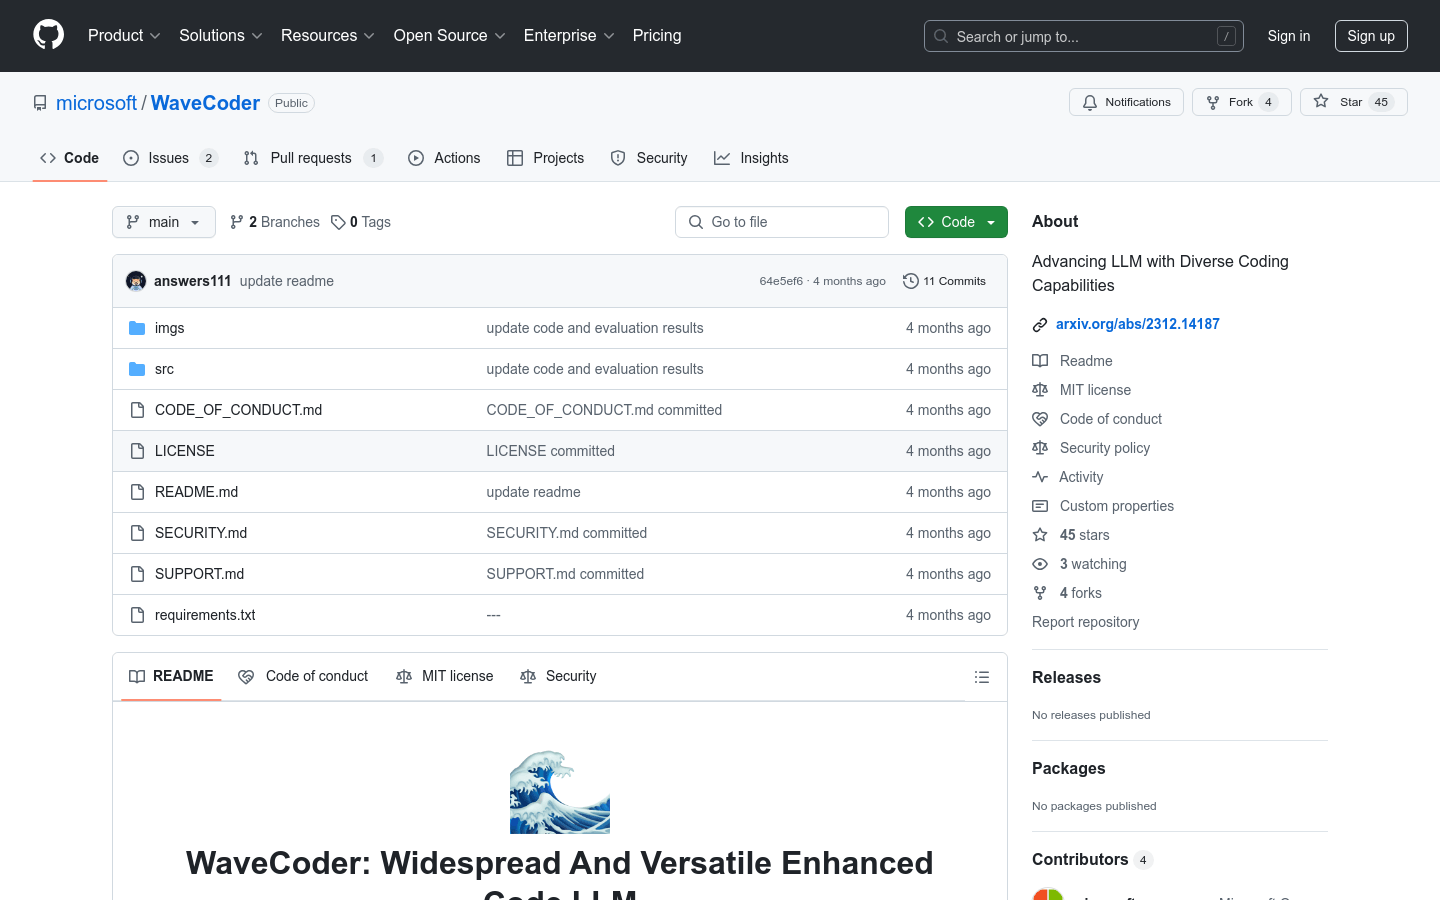
Task: Sign in to GitHub
Action: click(1289, 36)
